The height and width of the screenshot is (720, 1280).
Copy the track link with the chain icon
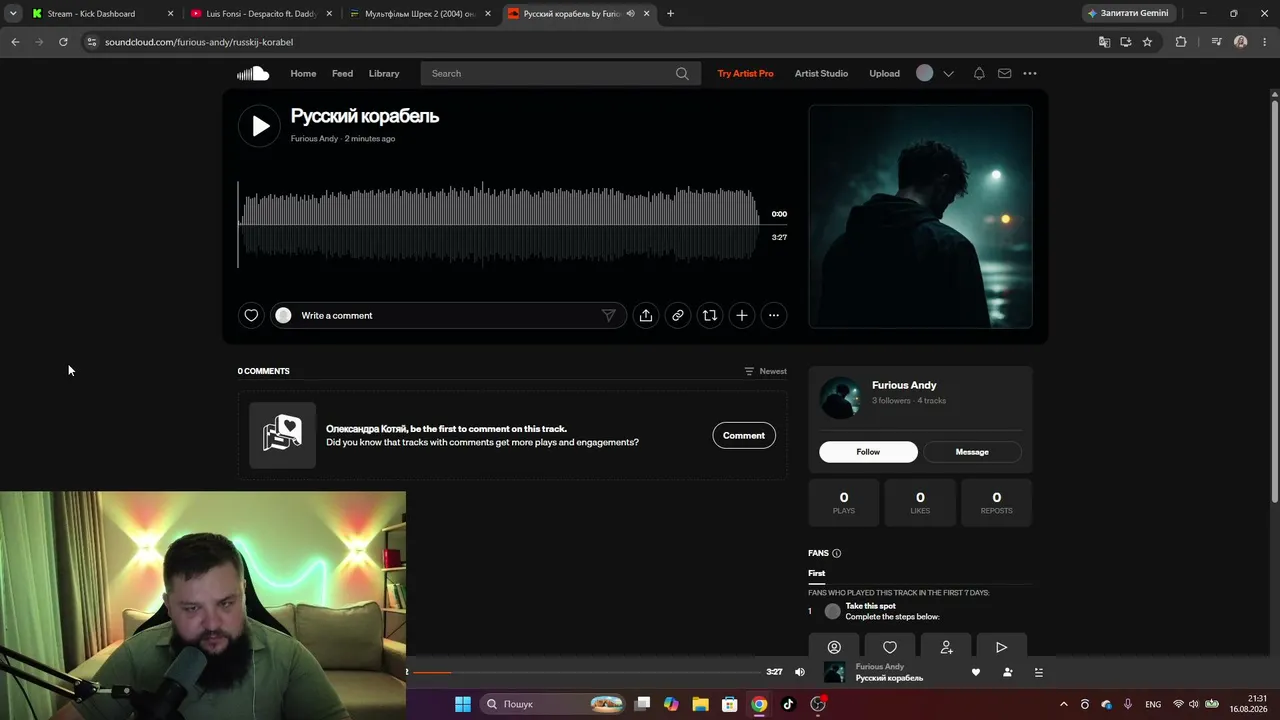pos(678,315)
